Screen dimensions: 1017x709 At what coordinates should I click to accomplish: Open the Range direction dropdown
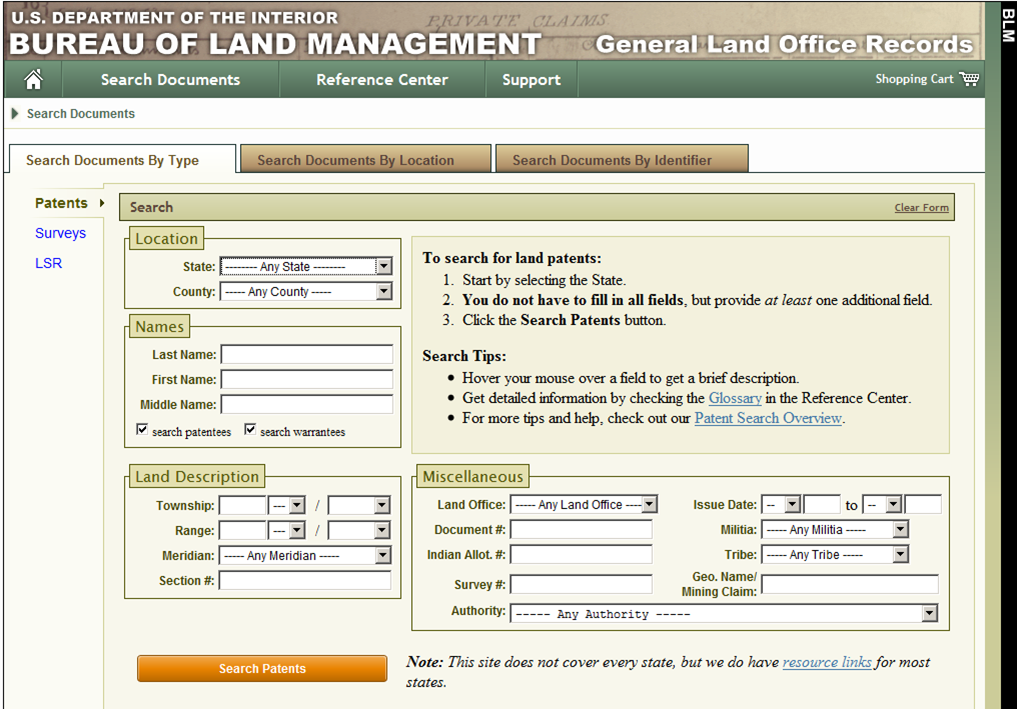[x=288, y=531]
